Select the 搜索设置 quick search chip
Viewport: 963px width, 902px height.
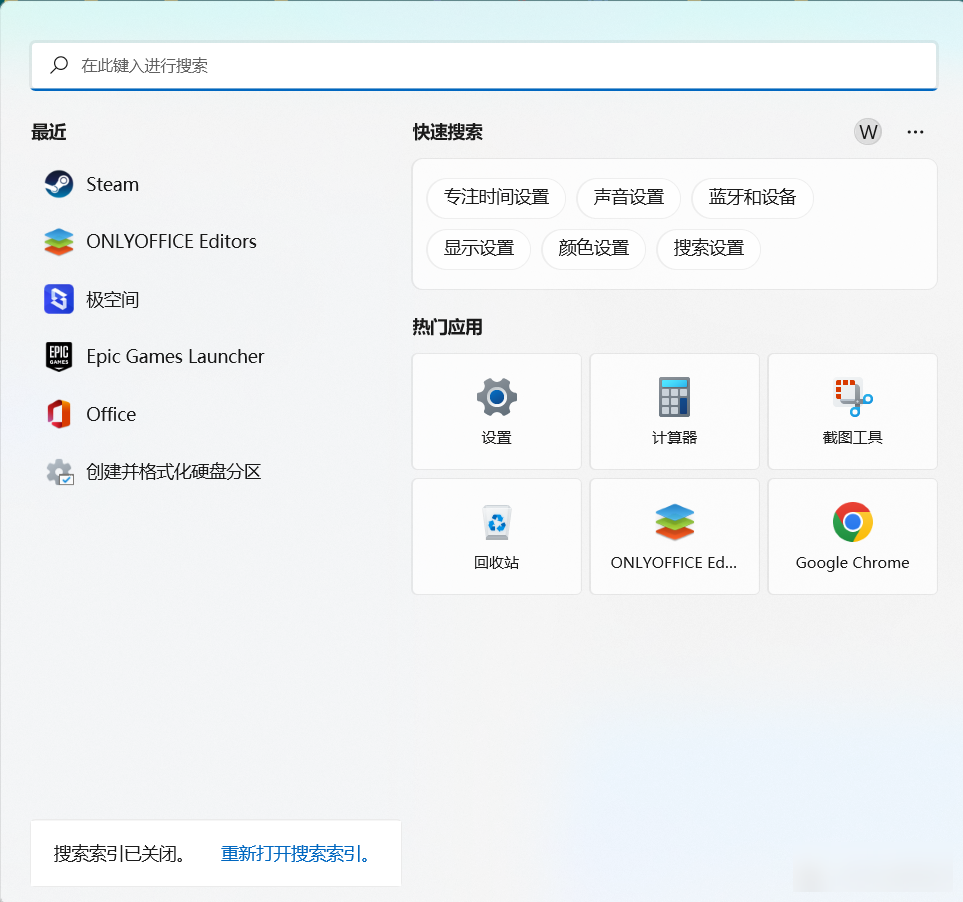(x=709, y=249)
